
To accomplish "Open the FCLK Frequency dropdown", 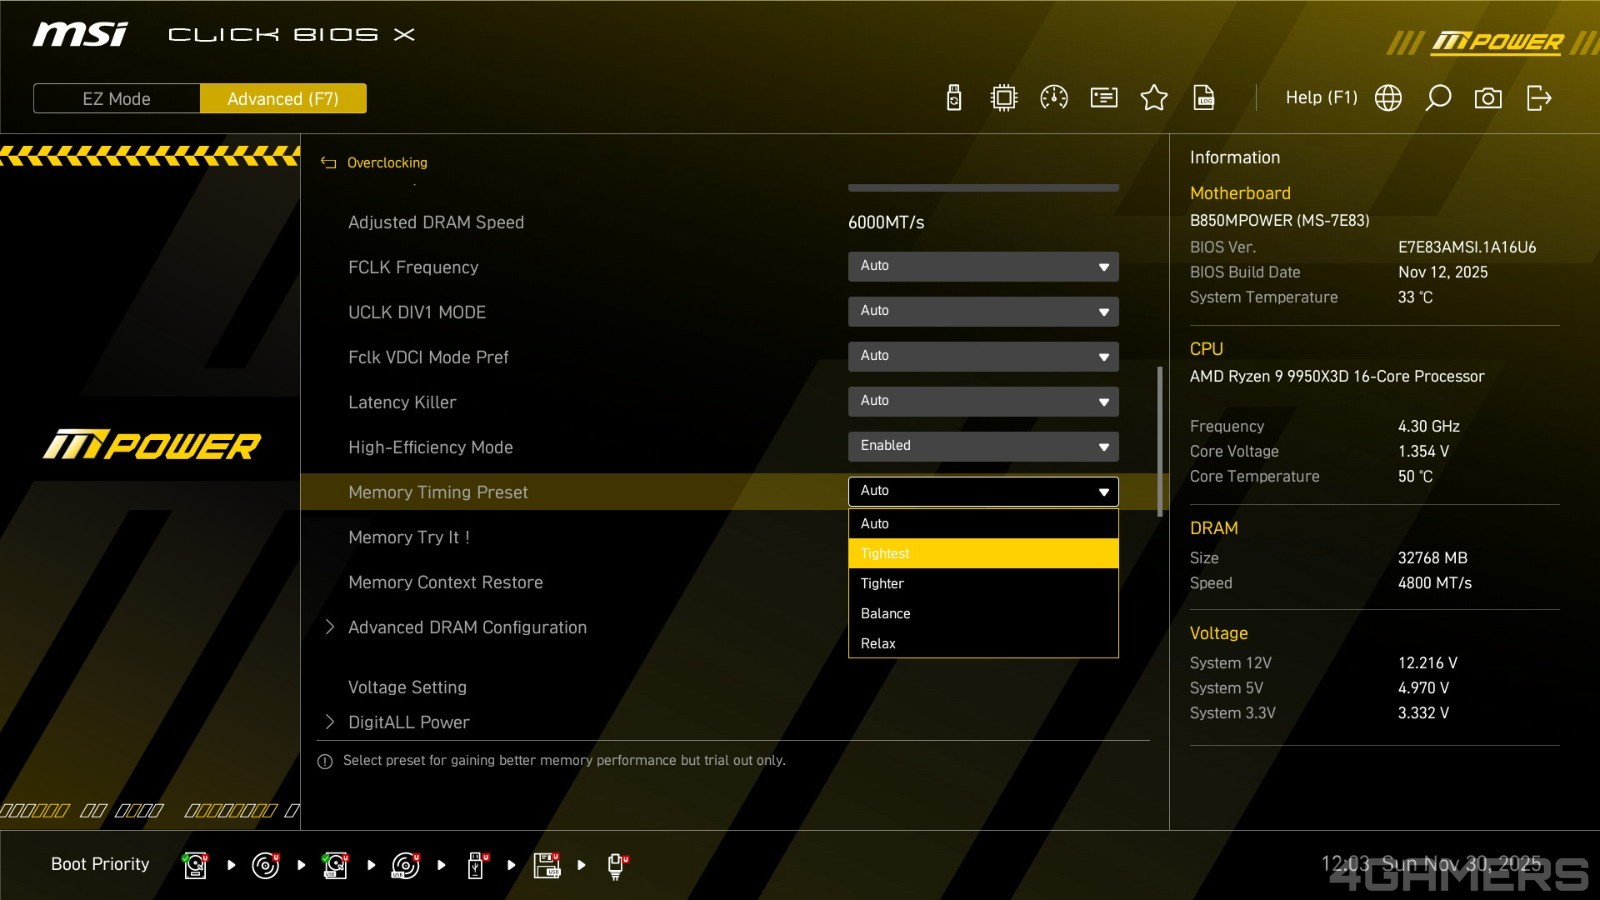I will coord(982,267).
